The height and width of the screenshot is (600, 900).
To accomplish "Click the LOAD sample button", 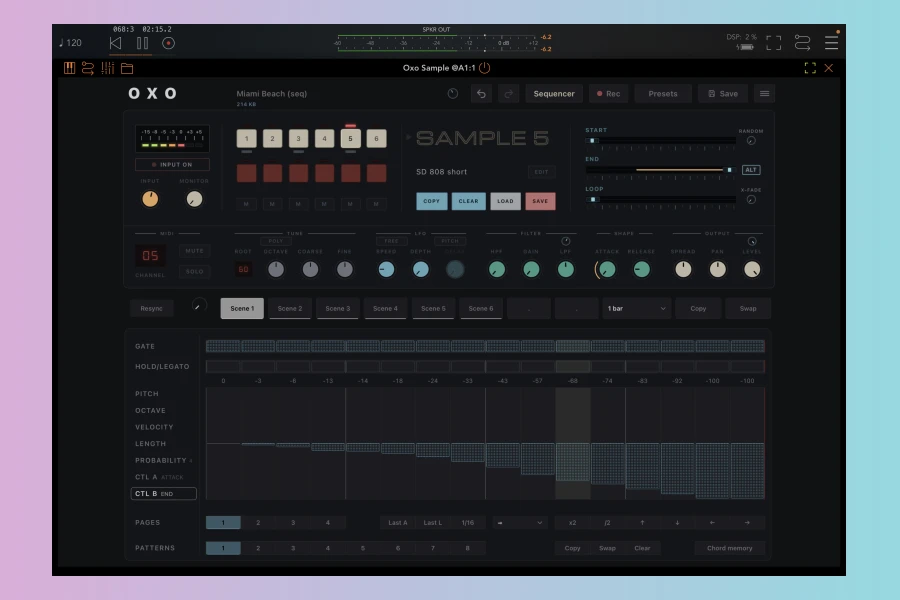I will click(505, 201).
